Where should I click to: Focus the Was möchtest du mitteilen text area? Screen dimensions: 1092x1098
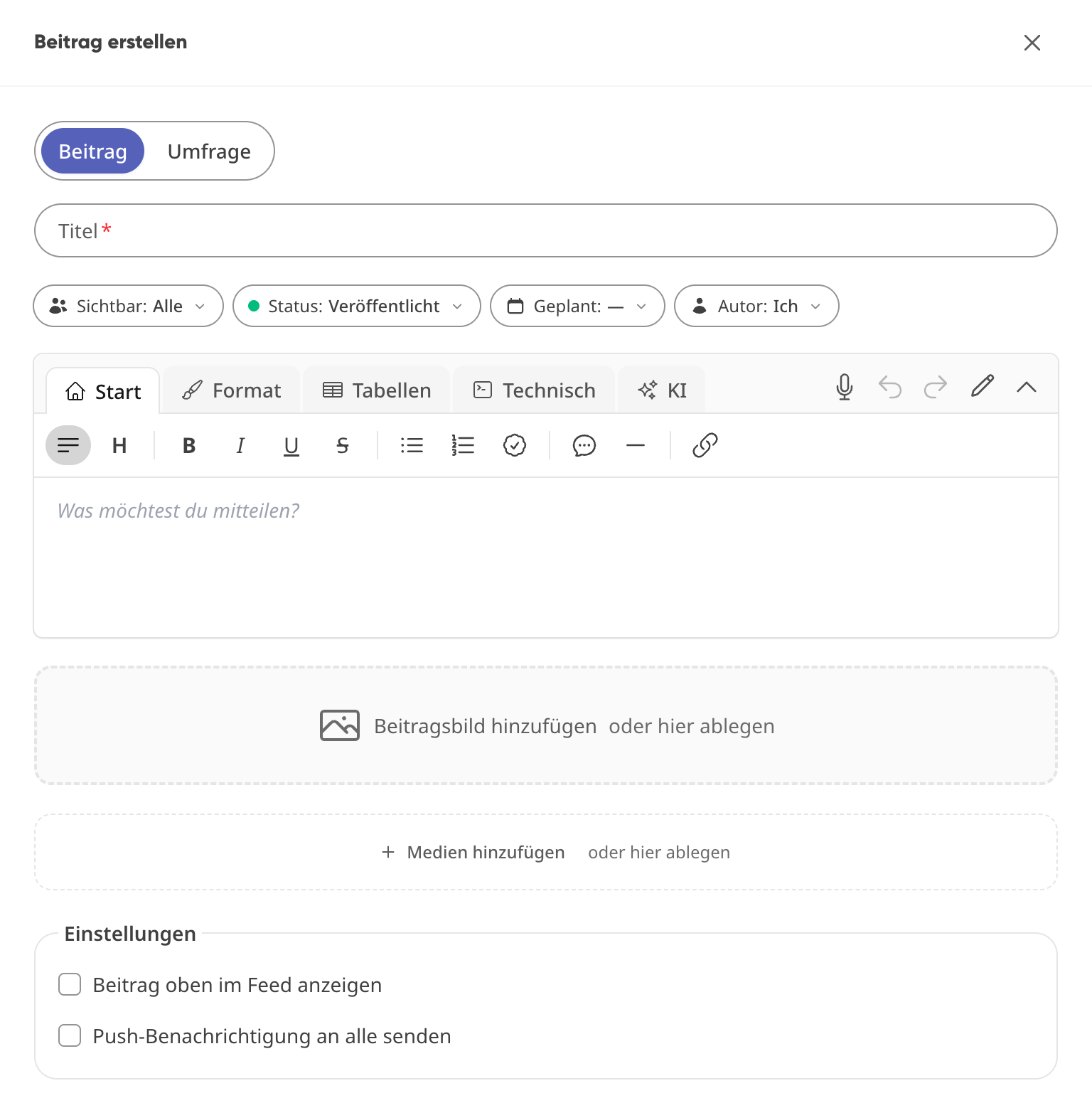pyautogui.click(x=546, y=557)
